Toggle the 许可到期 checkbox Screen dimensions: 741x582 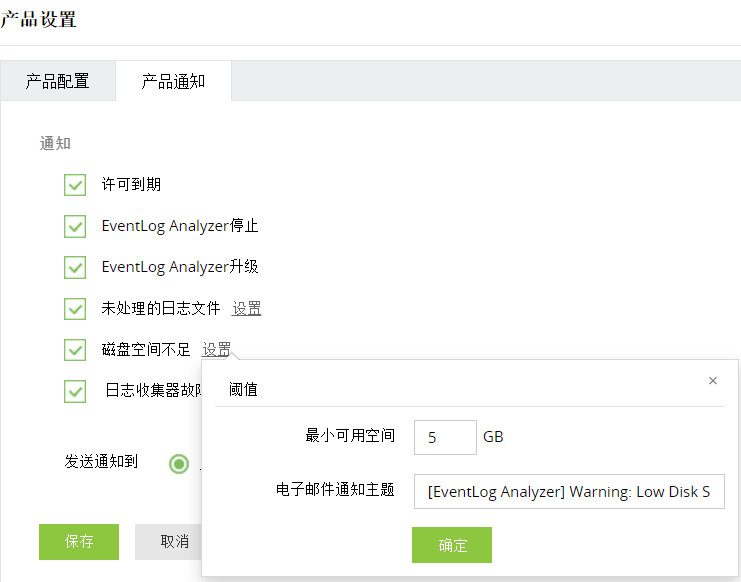(74, 185)
